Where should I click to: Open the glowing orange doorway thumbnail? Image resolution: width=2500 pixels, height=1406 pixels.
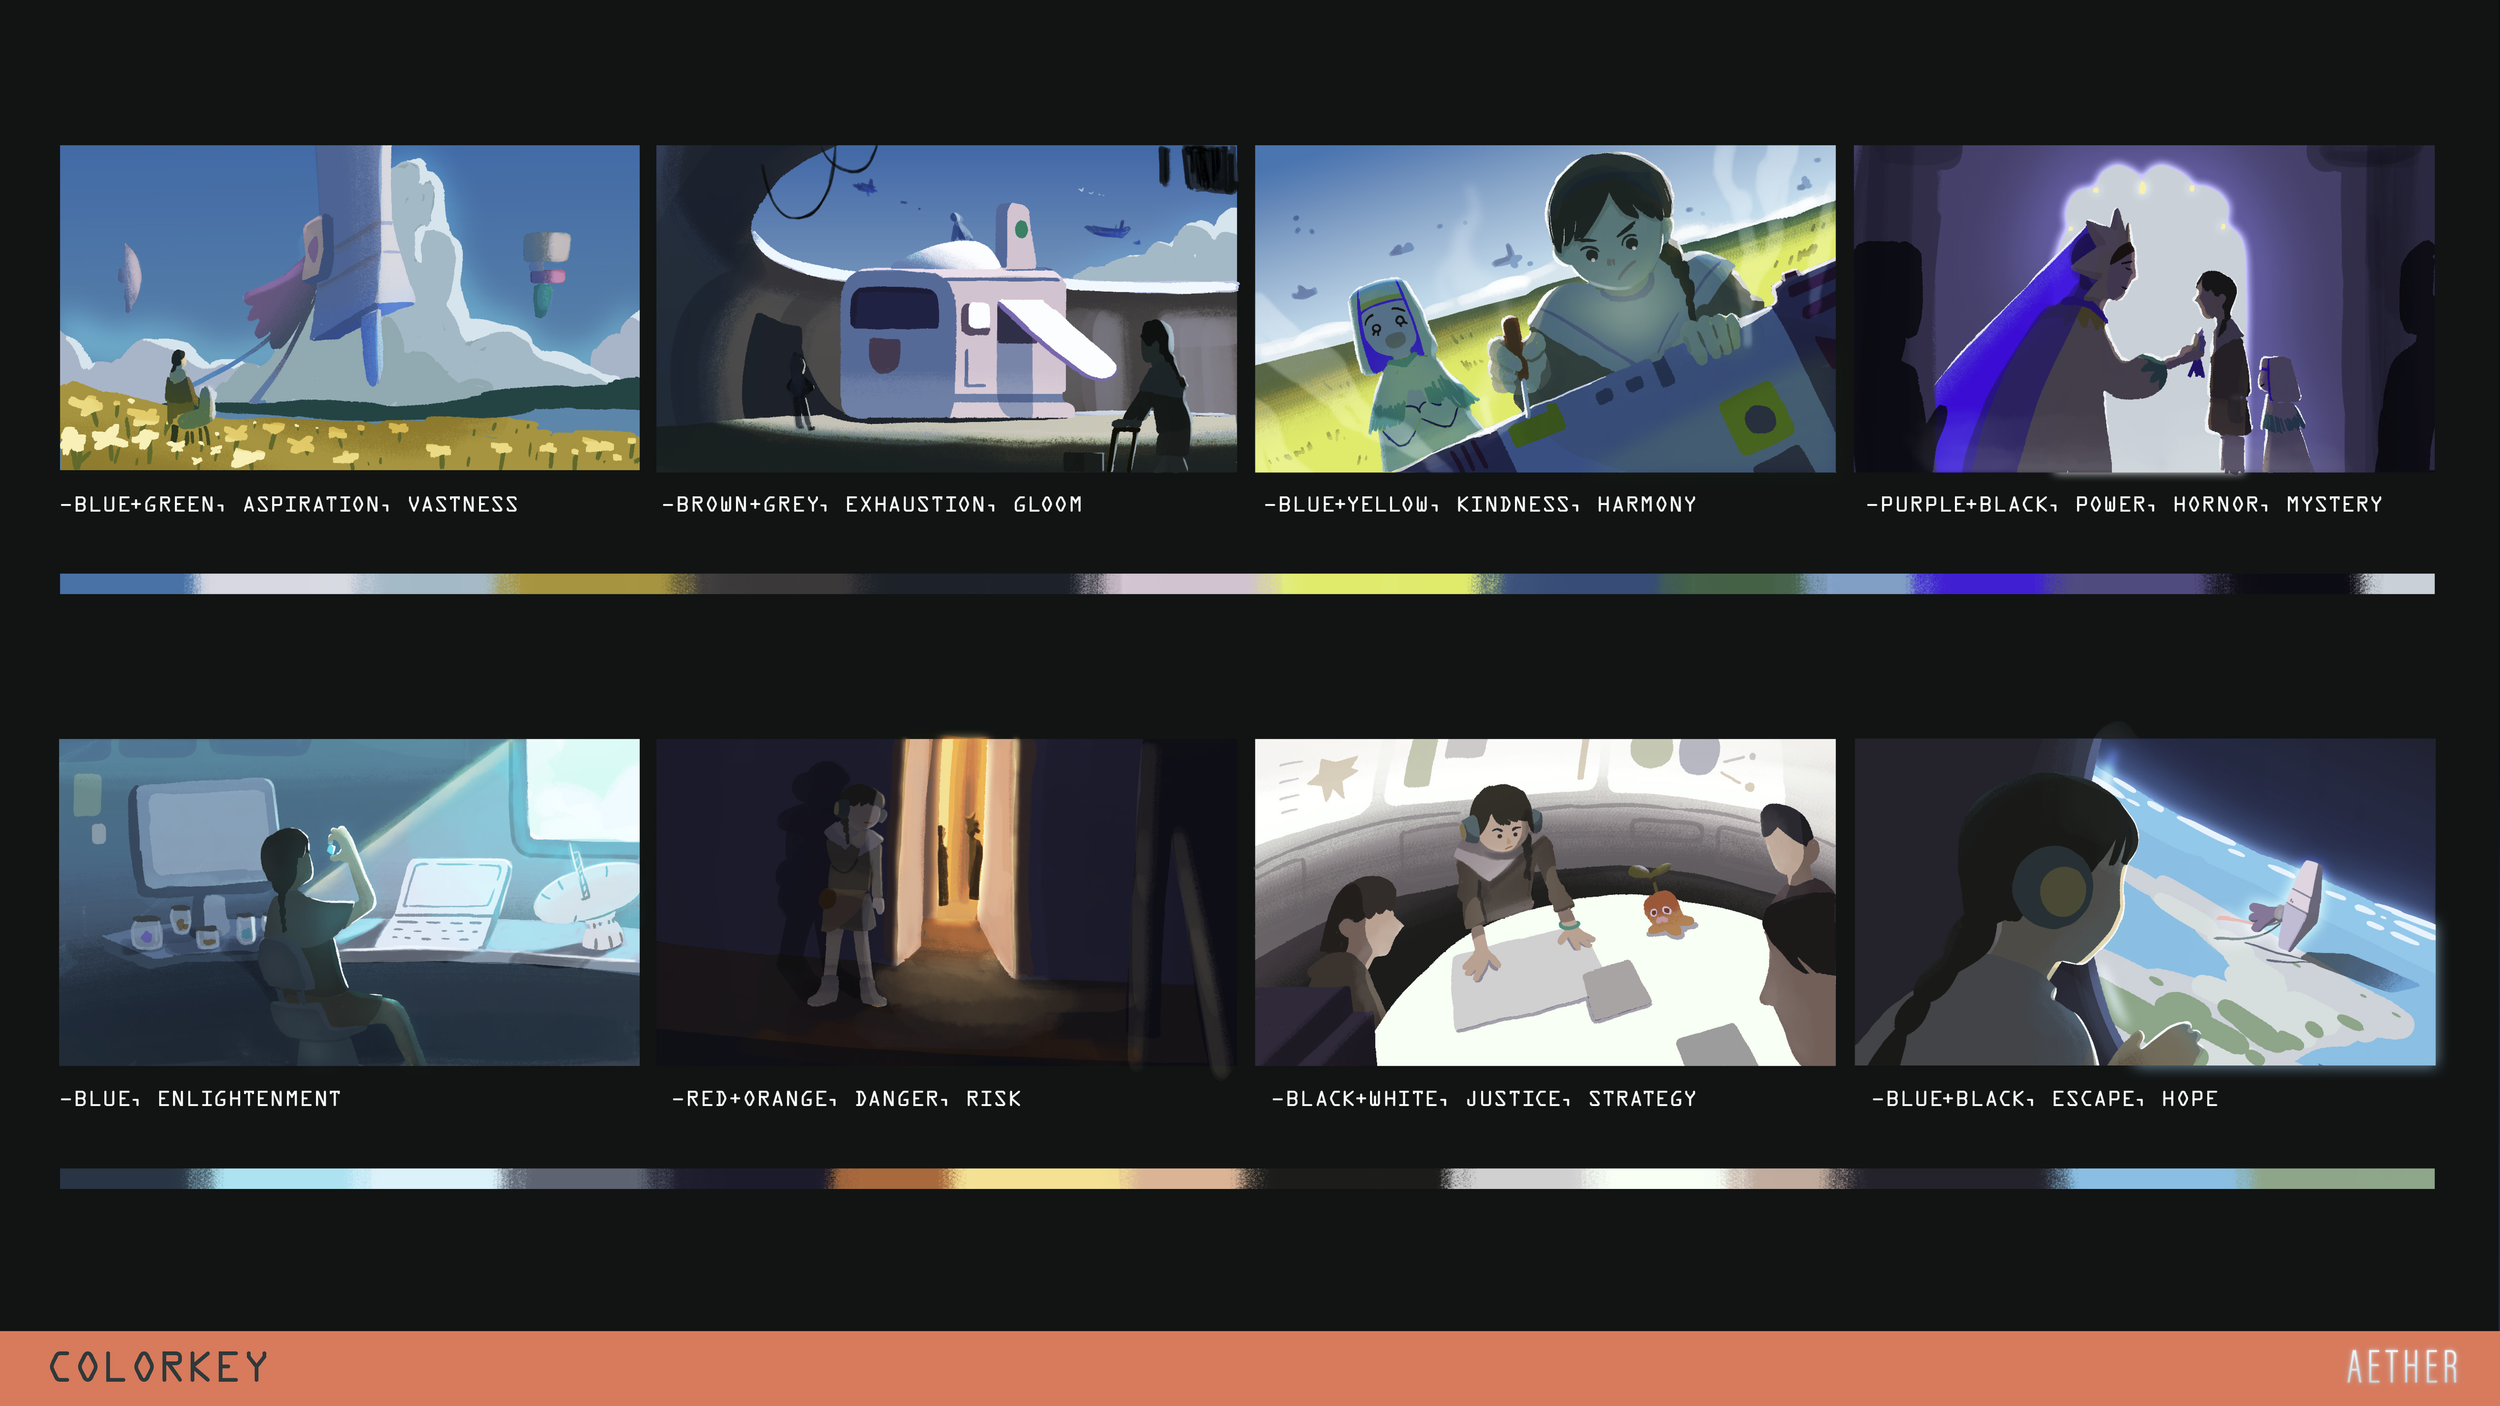point(946,902)
